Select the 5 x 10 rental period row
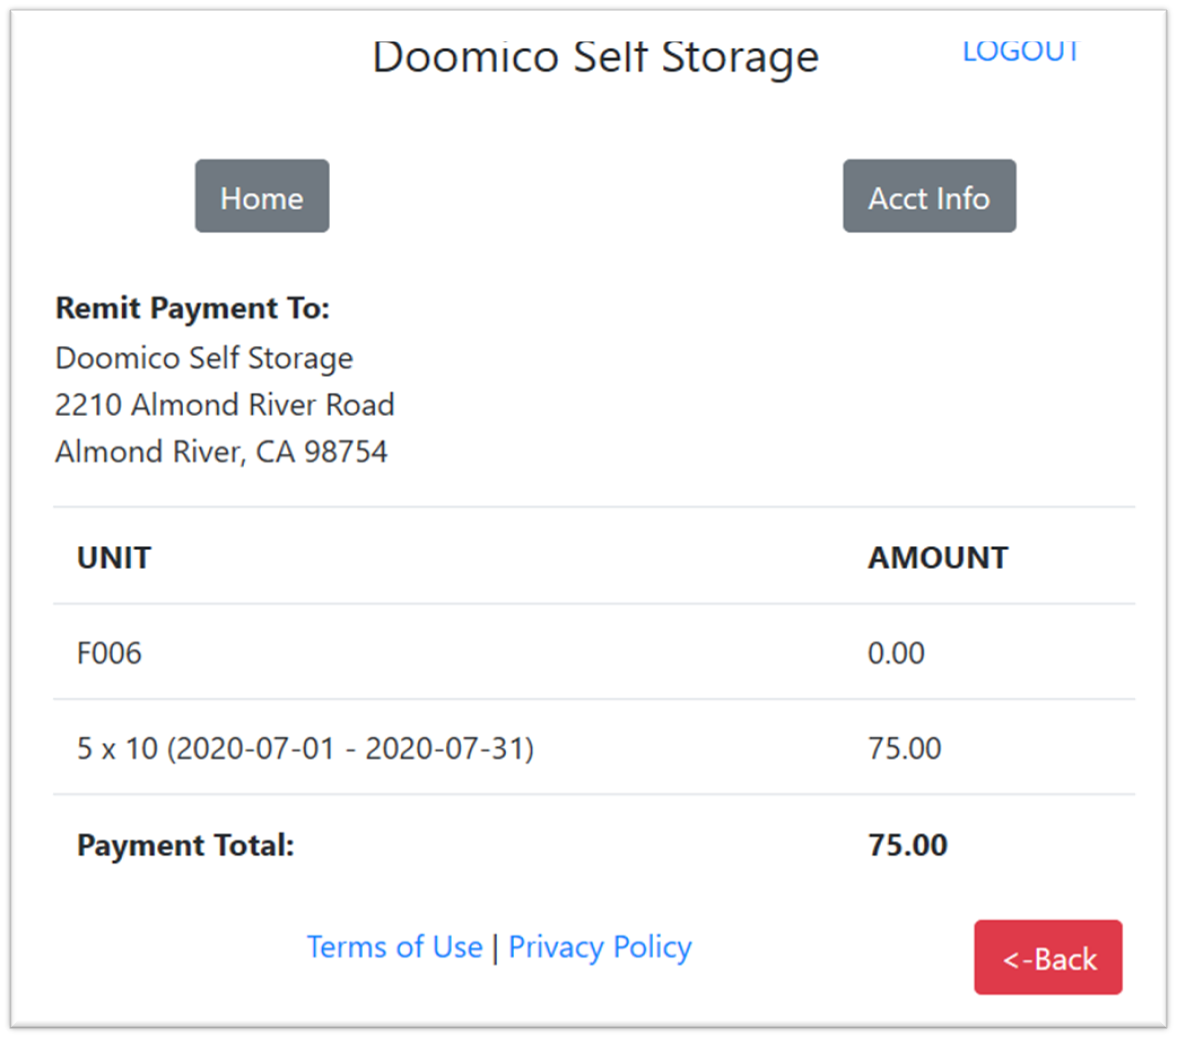Screen dimensions: 1177x1038 coord(305,748)
